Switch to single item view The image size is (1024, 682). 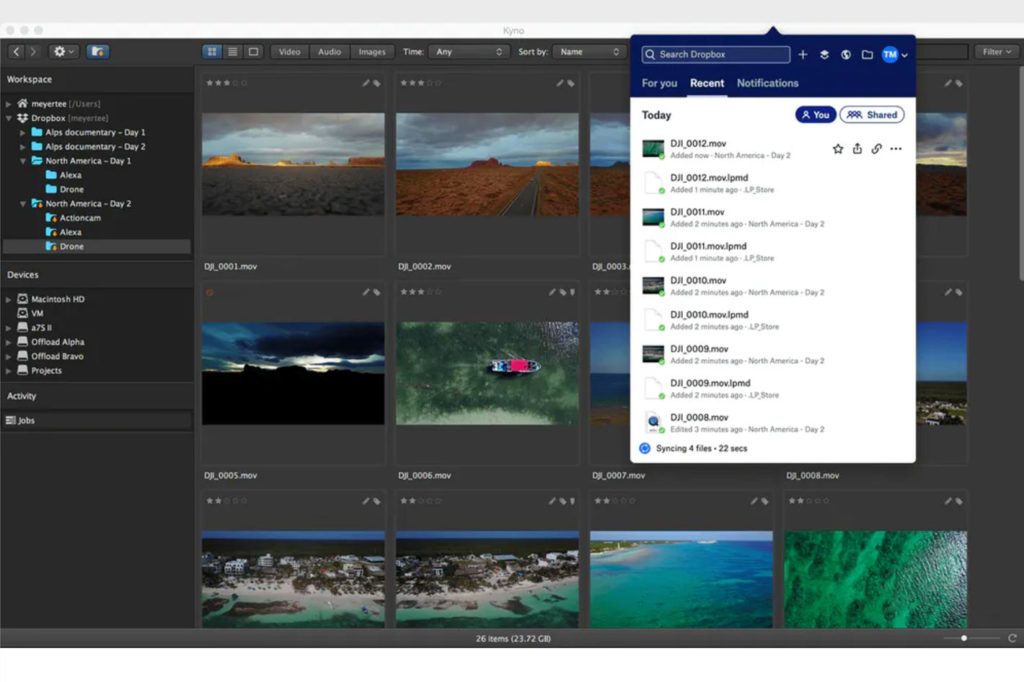pyautogui.click(x=253, y=52)
